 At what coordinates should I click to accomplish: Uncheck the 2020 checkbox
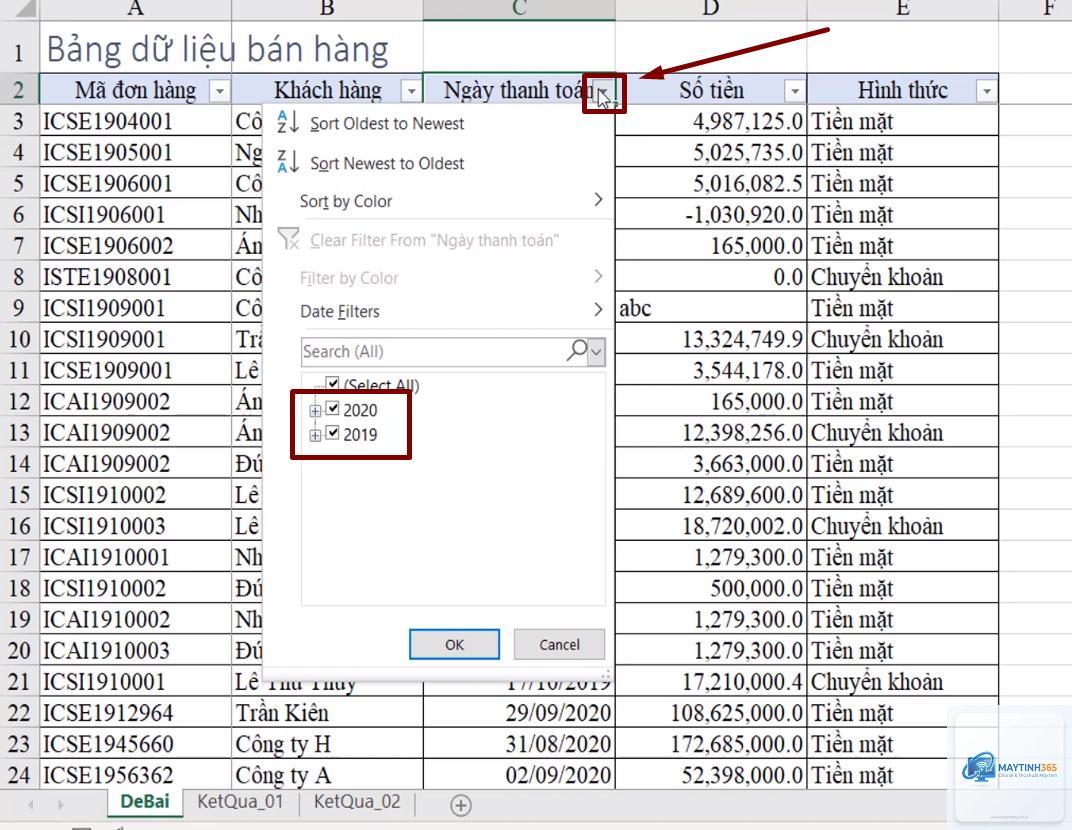pyautogui.click(x=332, y=409)
